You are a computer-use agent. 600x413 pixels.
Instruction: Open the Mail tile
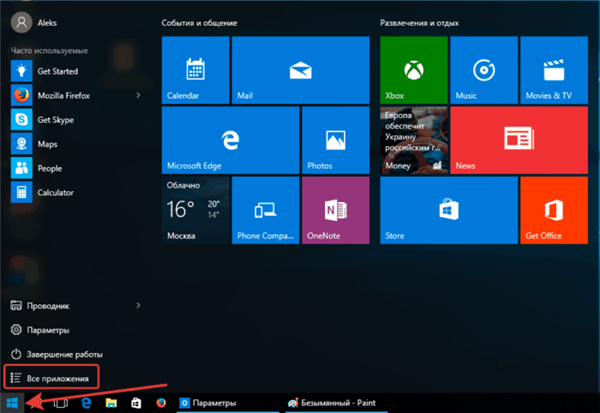300,70
